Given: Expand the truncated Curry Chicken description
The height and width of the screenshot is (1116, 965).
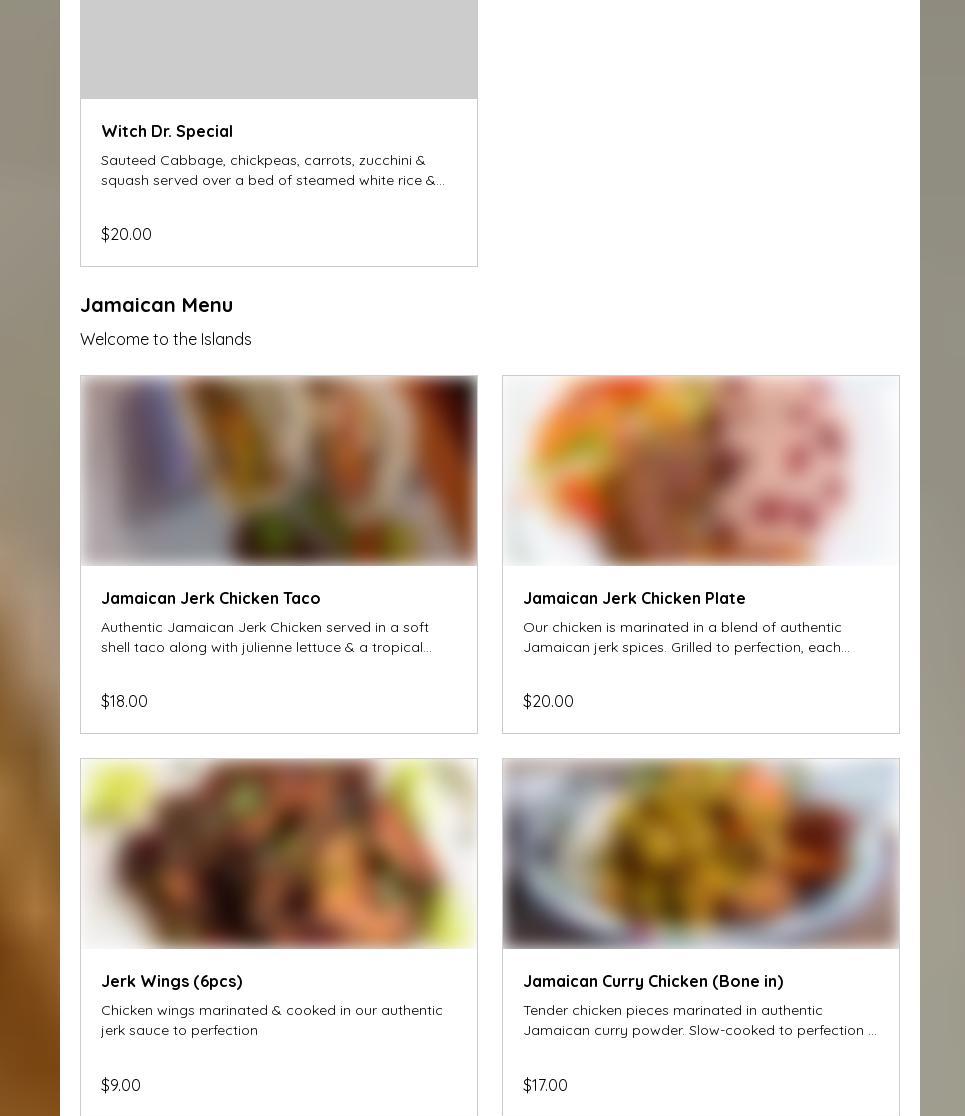Looking at the screenshot, I should pyautogui.click(x=700, y=1020).
